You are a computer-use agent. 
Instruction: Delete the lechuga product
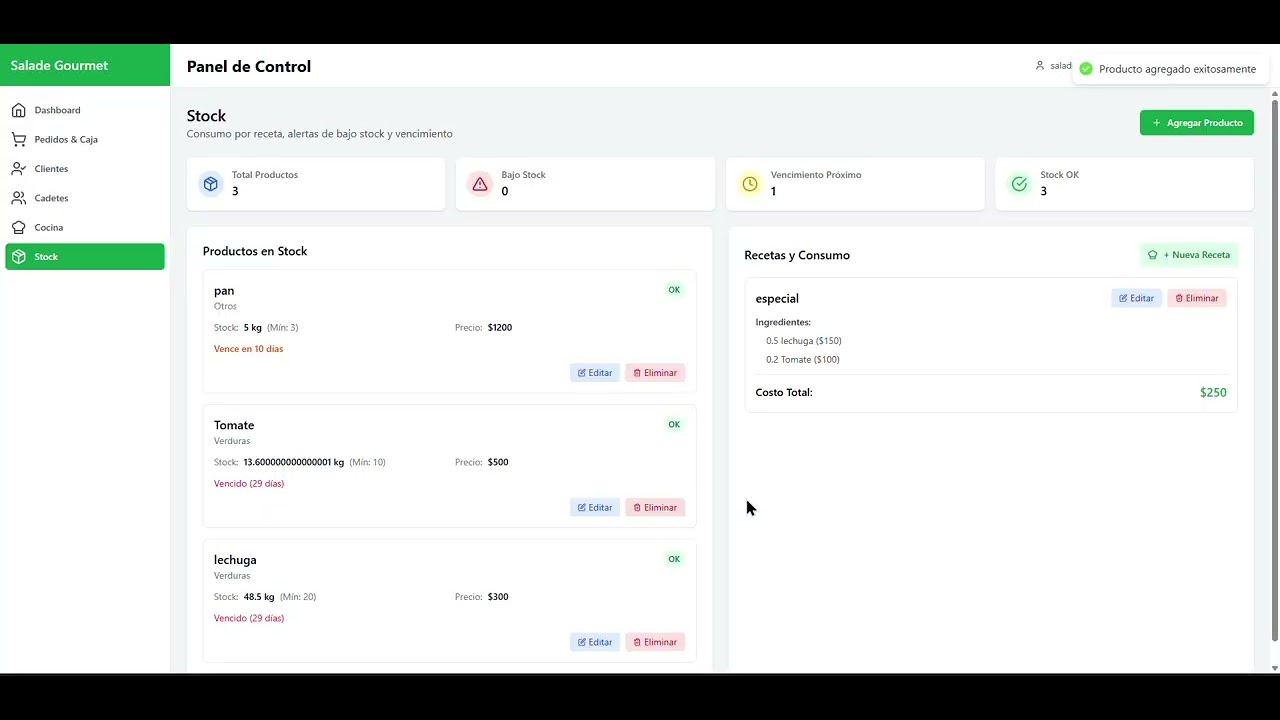655,642
